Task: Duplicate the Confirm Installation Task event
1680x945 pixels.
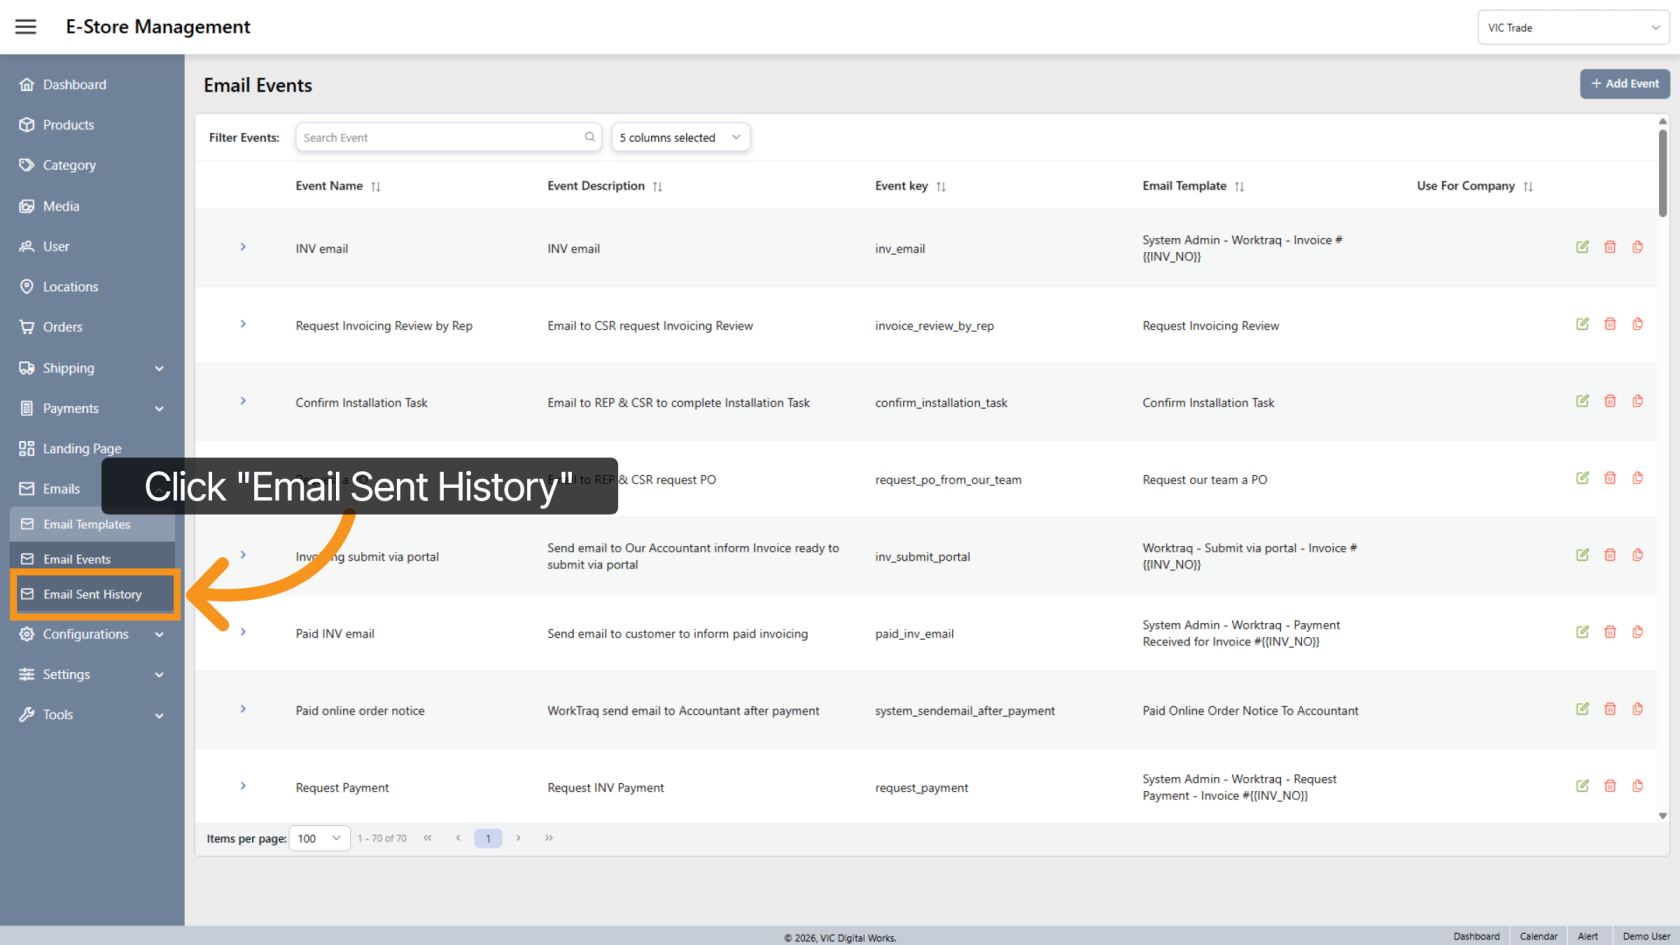Action: [1637, 401]
